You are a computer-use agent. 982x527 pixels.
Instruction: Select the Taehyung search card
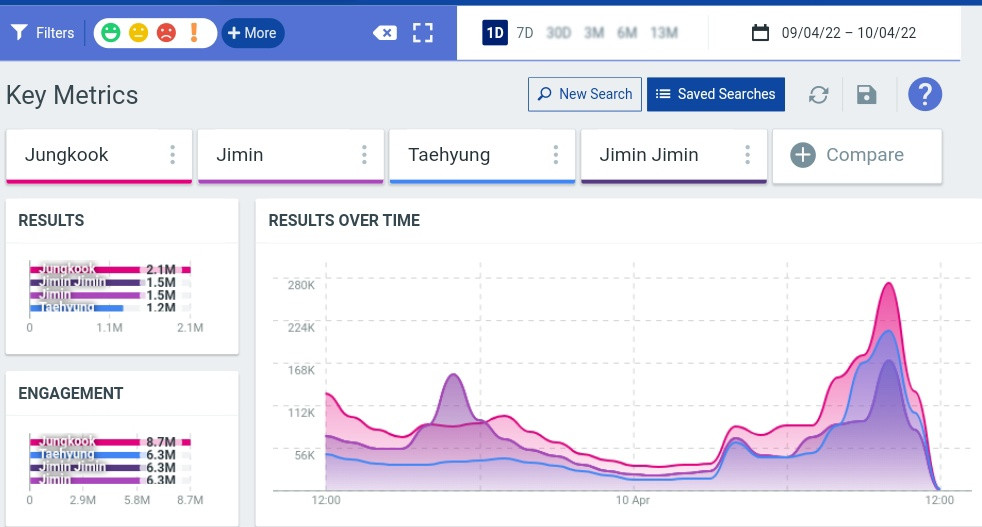(482, 156)
